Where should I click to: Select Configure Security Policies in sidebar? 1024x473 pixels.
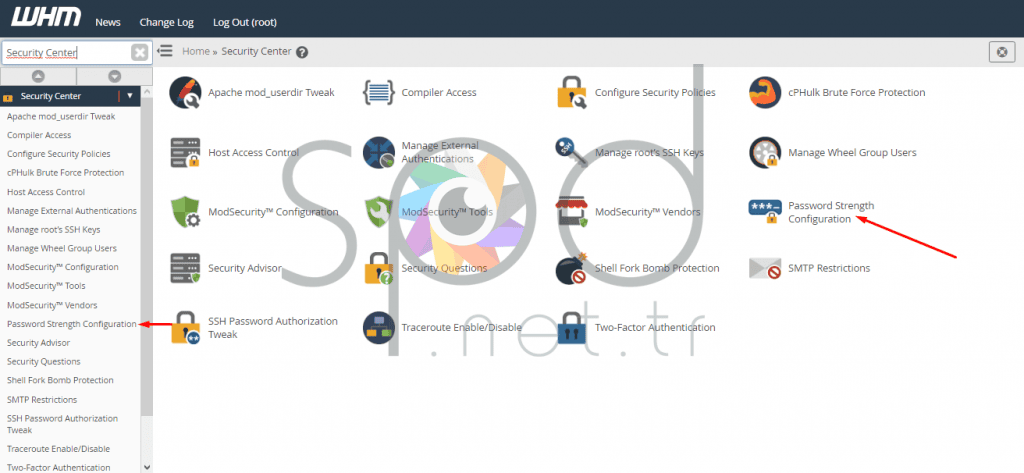point(59,154)
